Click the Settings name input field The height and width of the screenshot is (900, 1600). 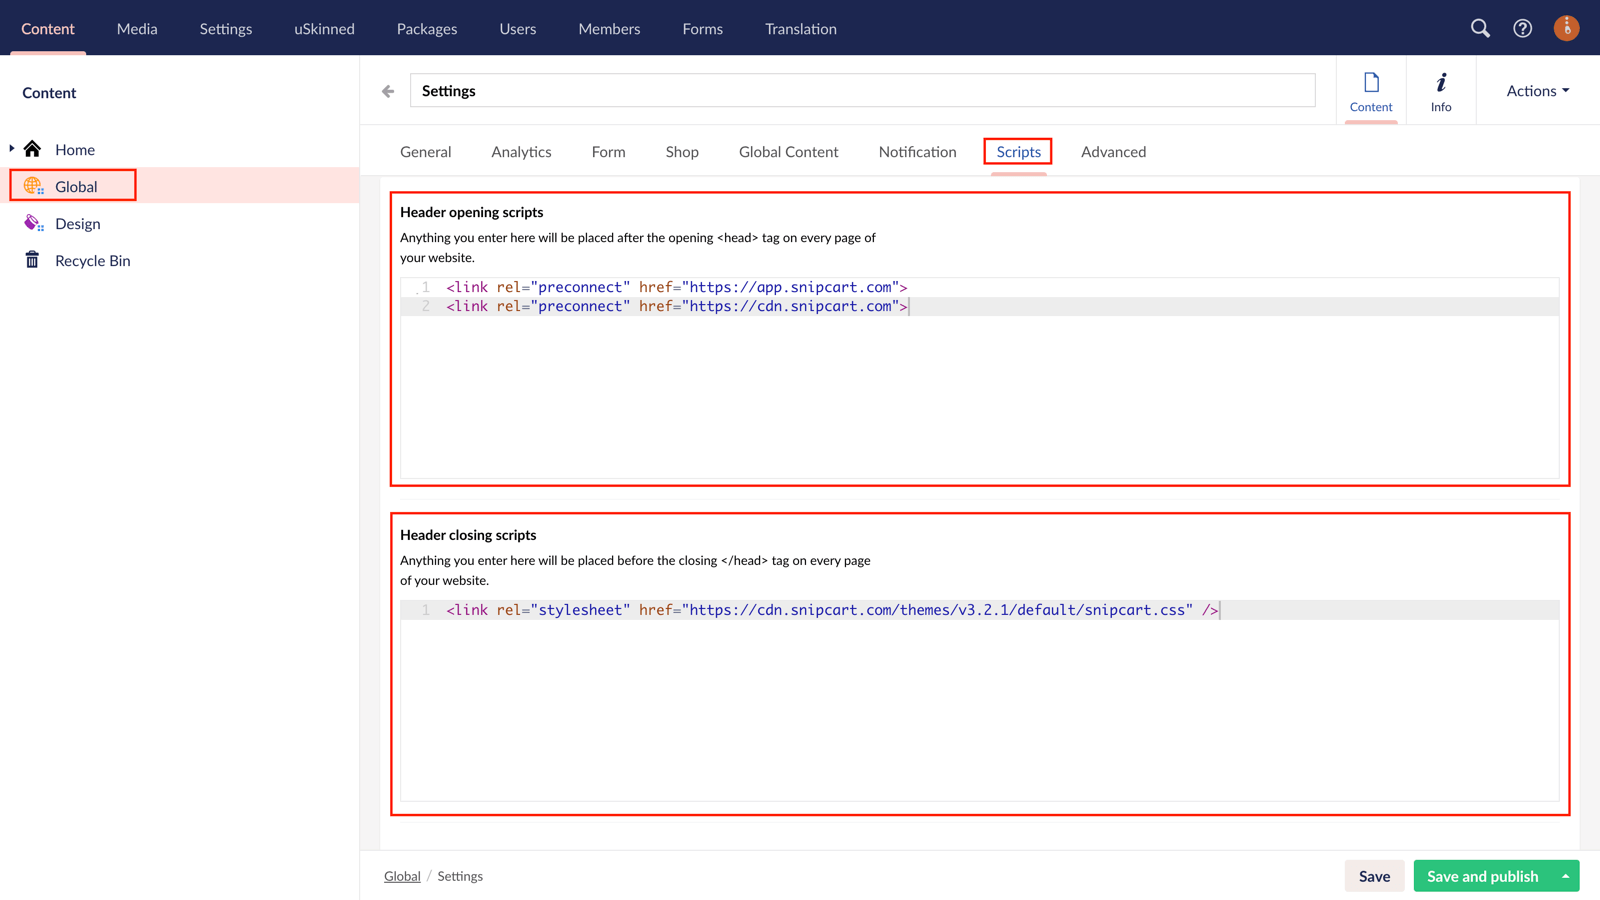(x=862, y=90)
